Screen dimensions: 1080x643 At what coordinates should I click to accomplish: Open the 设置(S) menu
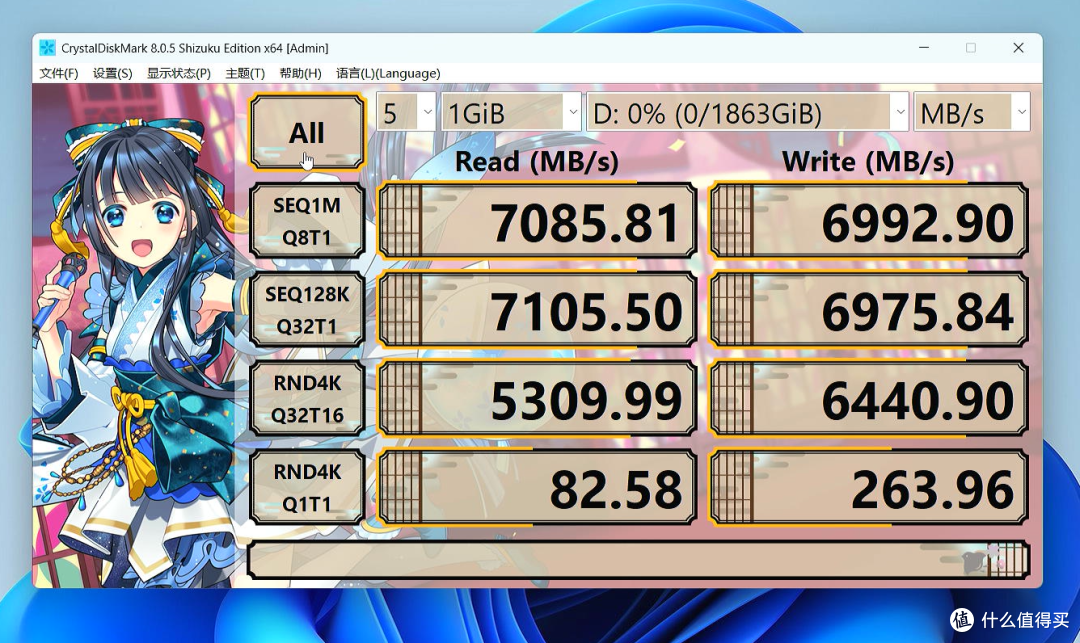112,73
